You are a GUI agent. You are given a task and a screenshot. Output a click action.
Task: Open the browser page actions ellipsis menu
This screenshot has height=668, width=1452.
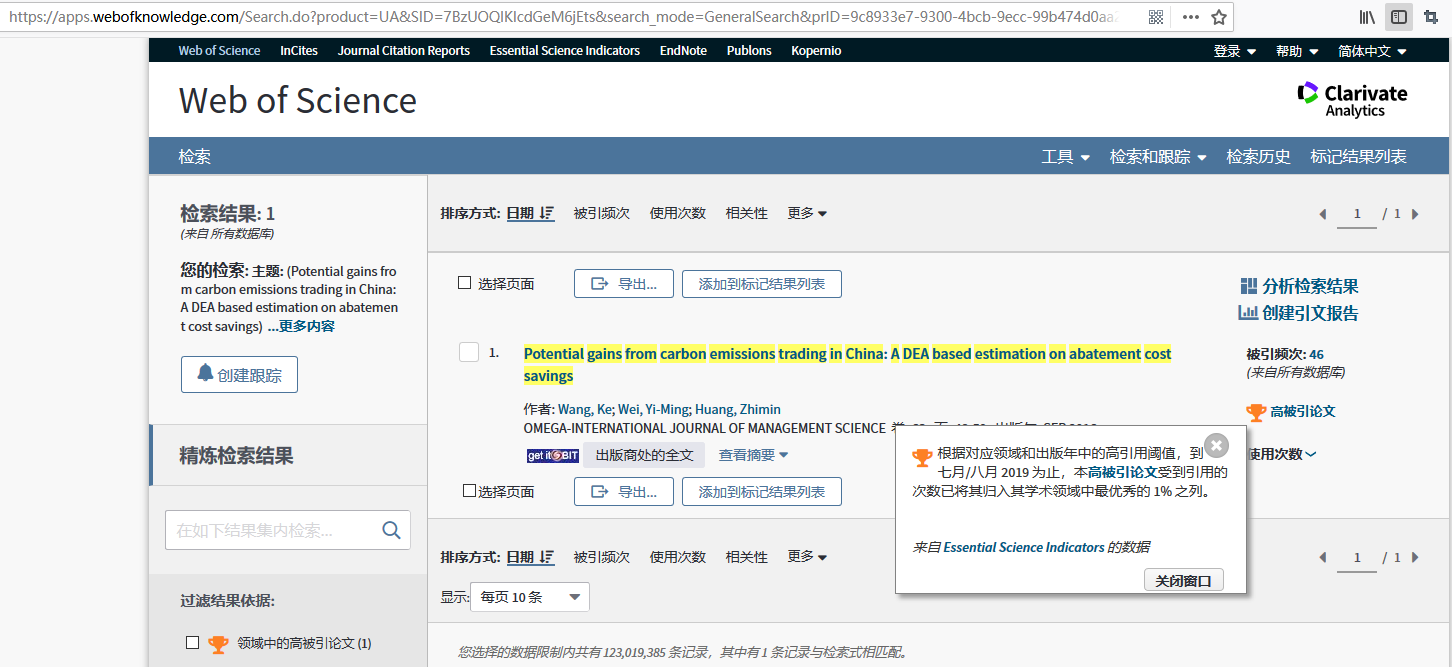coord(1190,17)
